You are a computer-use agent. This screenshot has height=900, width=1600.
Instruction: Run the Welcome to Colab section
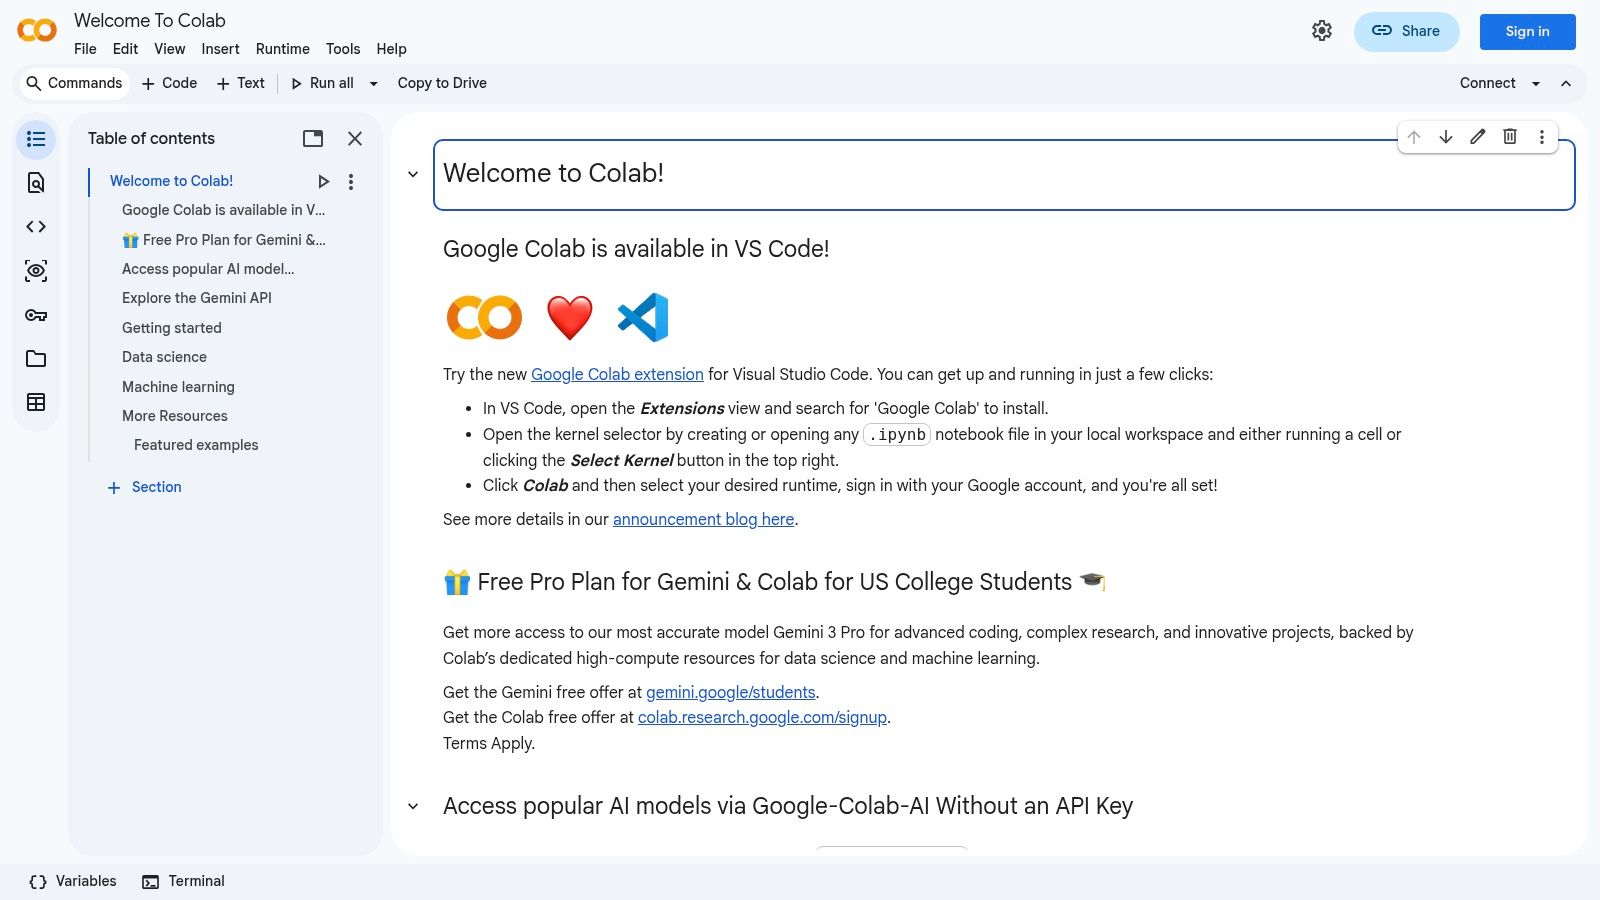(x=323, y=182)
